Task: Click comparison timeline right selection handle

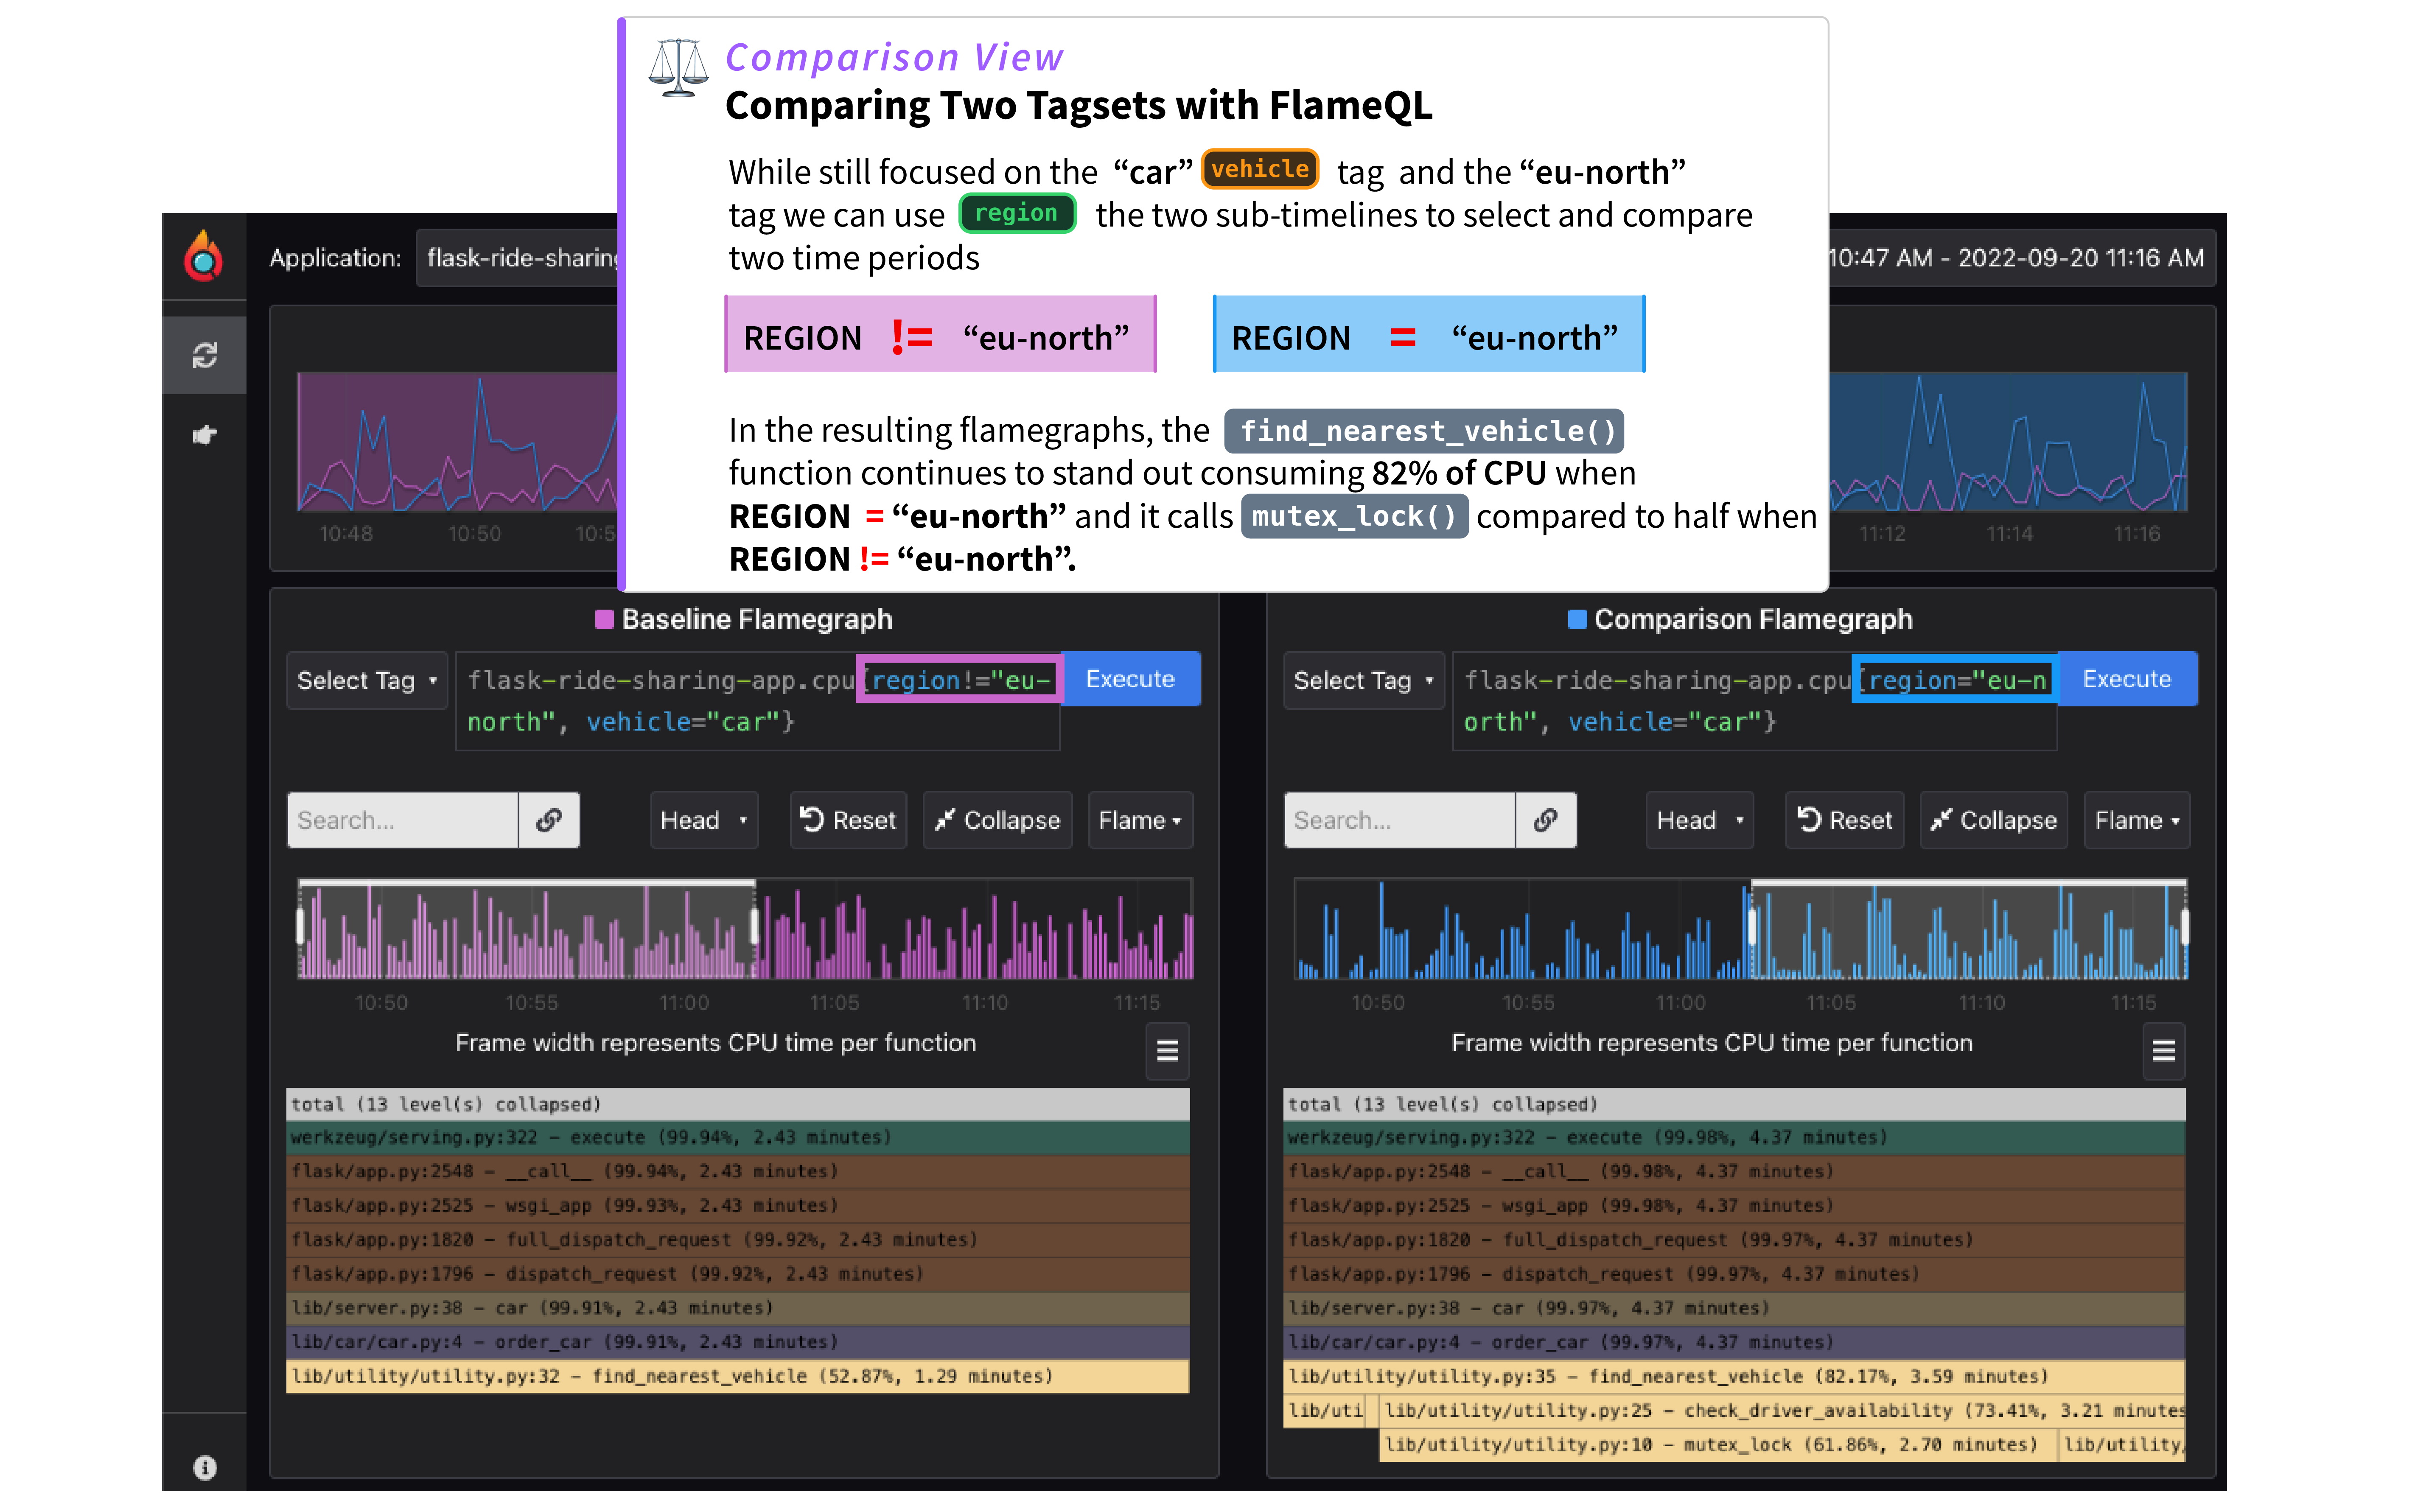Action: 2185,926
